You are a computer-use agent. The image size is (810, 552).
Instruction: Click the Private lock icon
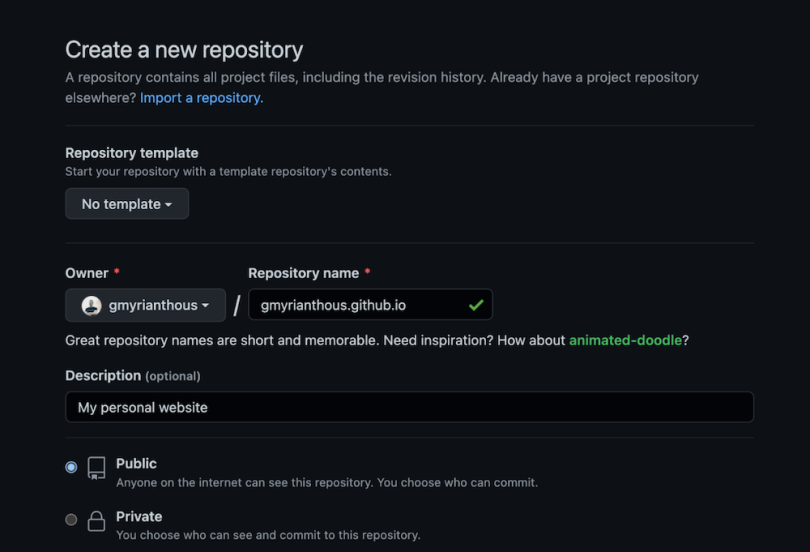tap(97, 521)
